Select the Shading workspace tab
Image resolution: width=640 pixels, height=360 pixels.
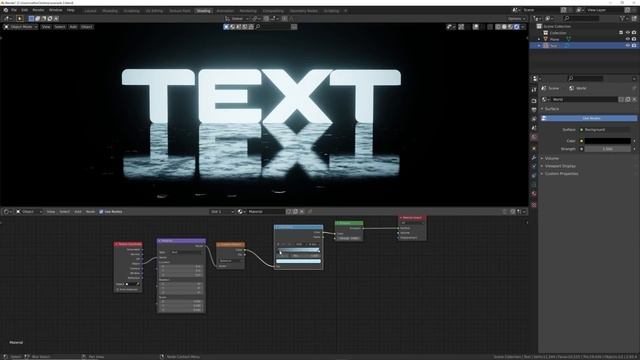[203, 11]
